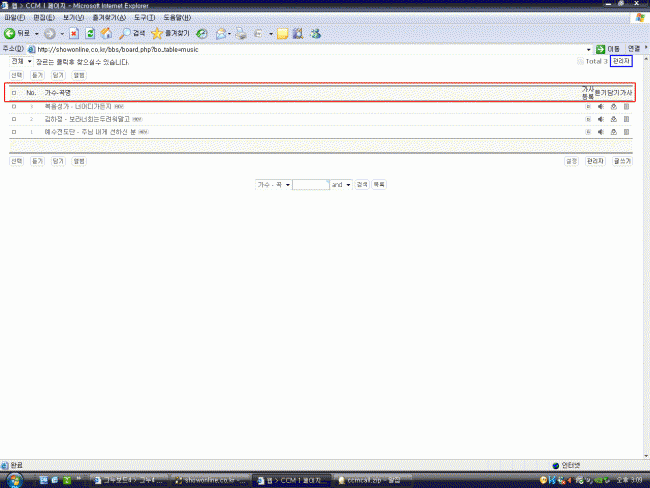Viewport: 650px width, 488px height.
Task: Click the 이동 Go button next to address bar
Action: pos(608,49)
